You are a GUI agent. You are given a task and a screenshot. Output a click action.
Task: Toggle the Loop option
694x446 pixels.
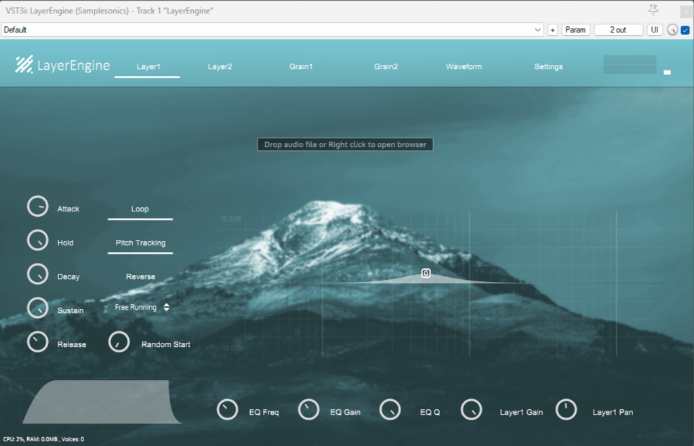pyautogui.click(x=140, y=210)
